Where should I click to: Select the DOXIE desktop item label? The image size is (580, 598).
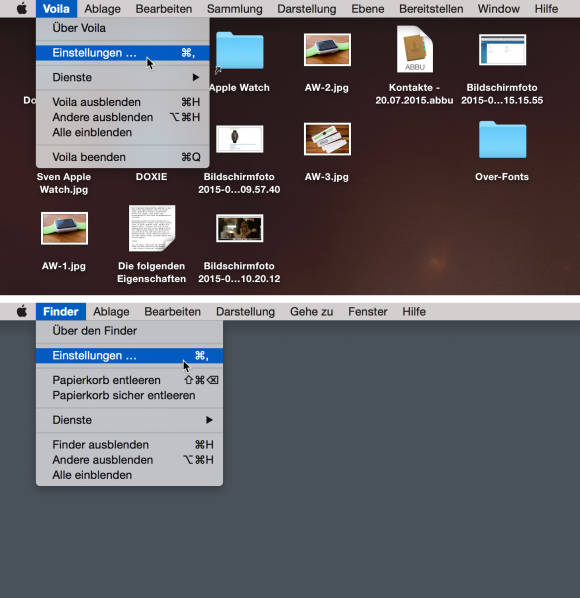pyautogui.click(x=152, y=177)
